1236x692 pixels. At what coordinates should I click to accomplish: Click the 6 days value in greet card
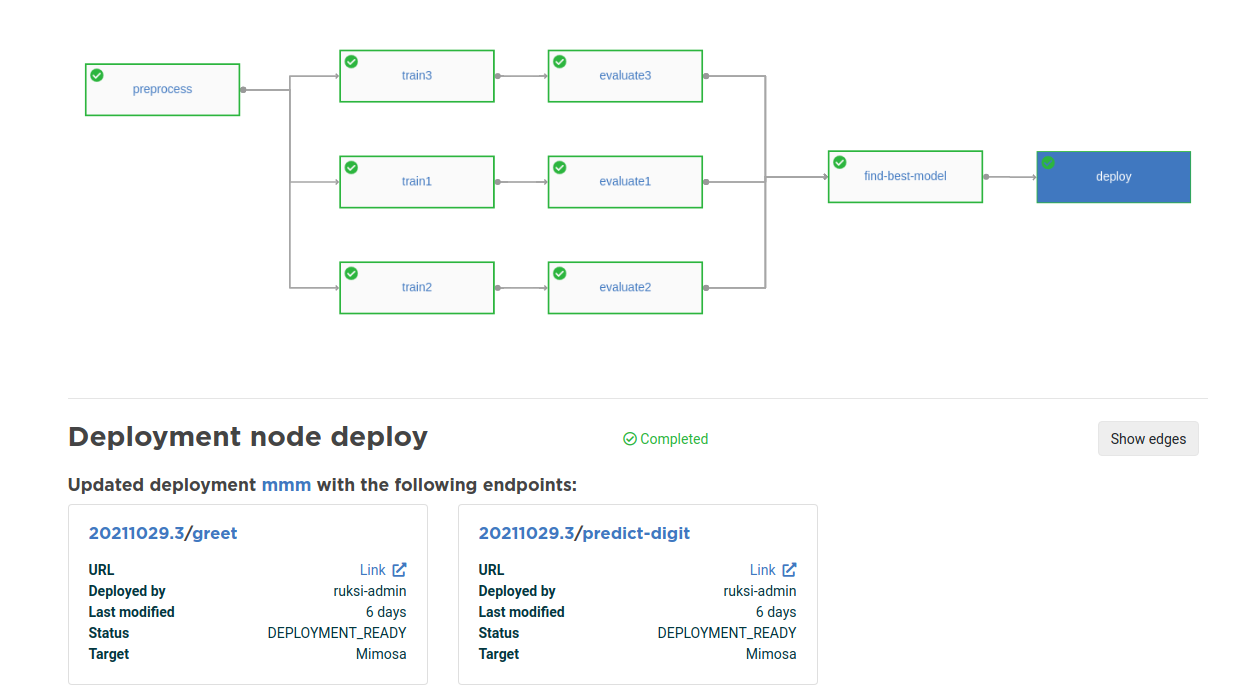[x=386, y=612]
